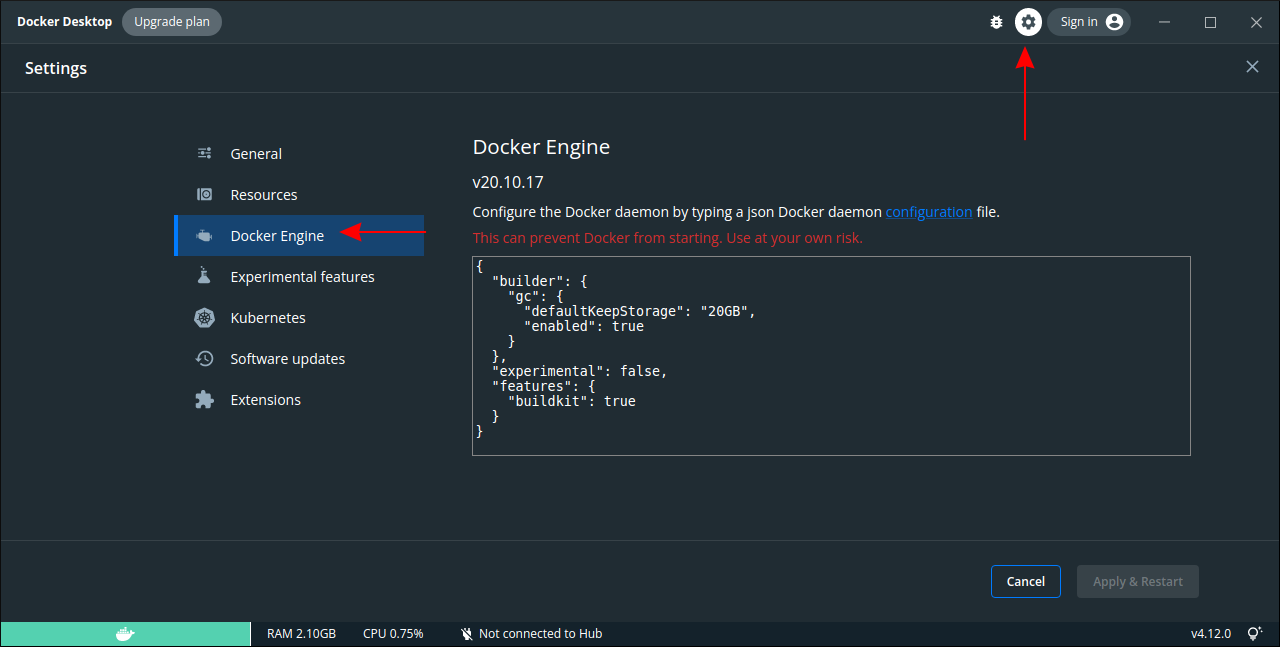This screenshot has width=1280, height=647.
Task: Click the Kubernetes helm wheel icon
Action: pos(204,317)
